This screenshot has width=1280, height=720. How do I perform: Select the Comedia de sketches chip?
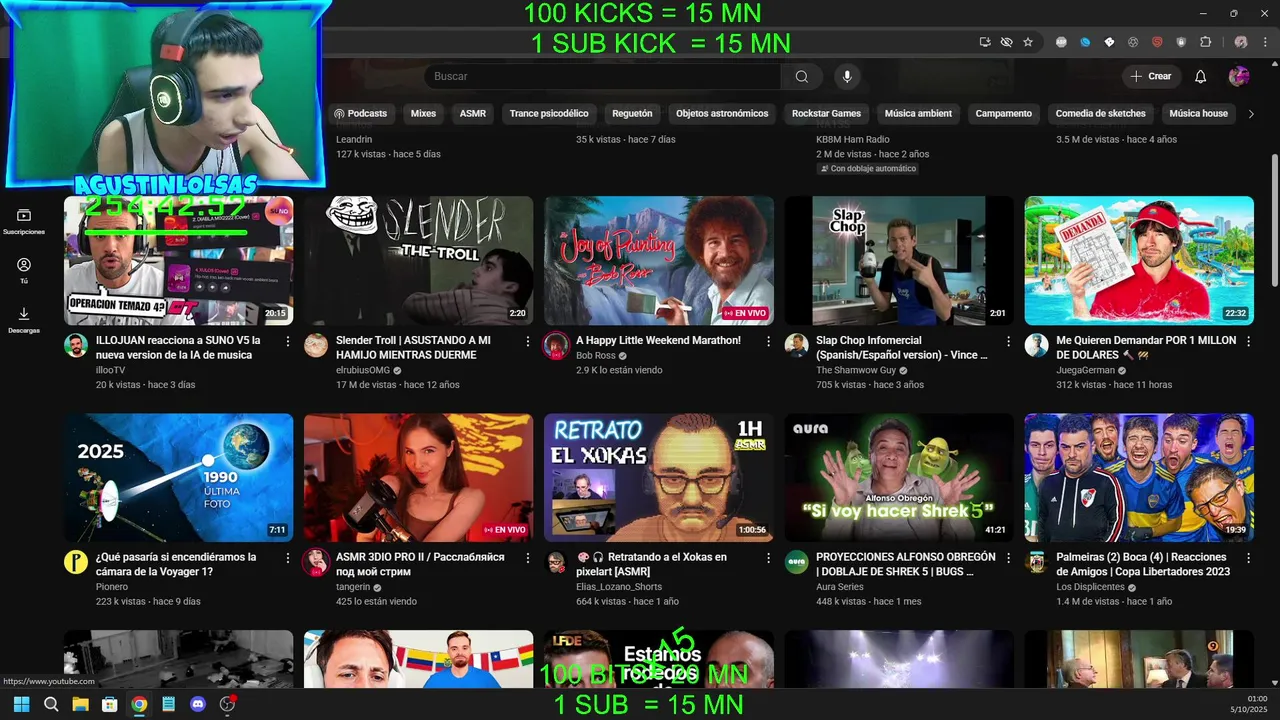(1100, 114)
